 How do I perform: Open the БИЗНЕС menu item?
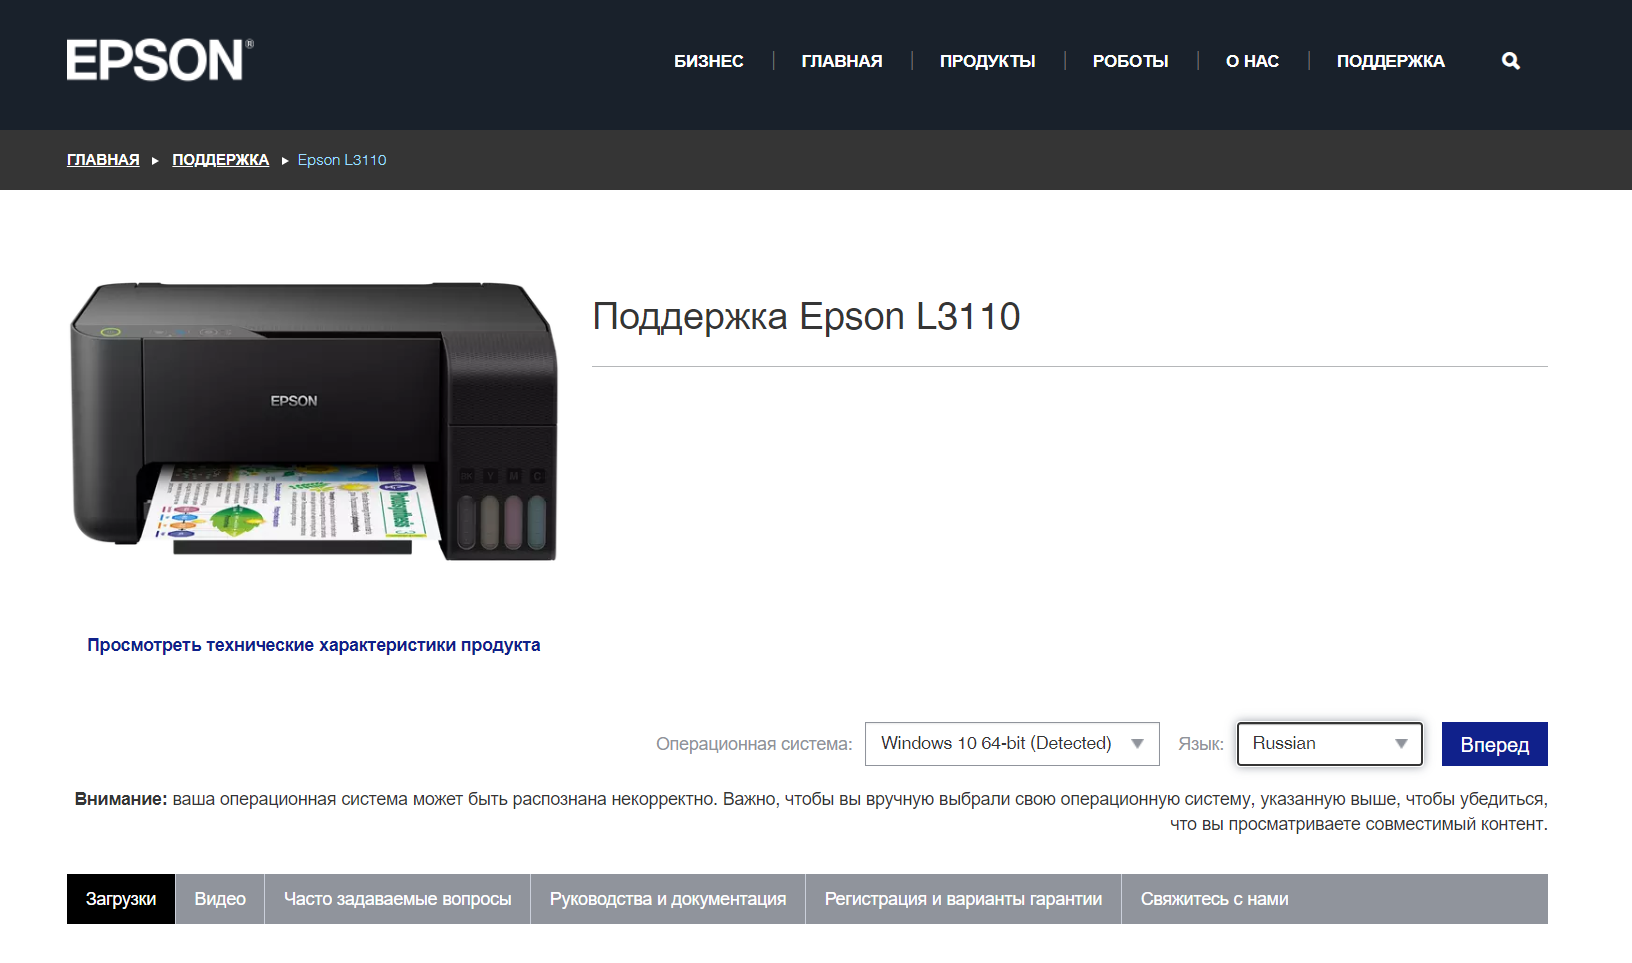coord(709,61)
